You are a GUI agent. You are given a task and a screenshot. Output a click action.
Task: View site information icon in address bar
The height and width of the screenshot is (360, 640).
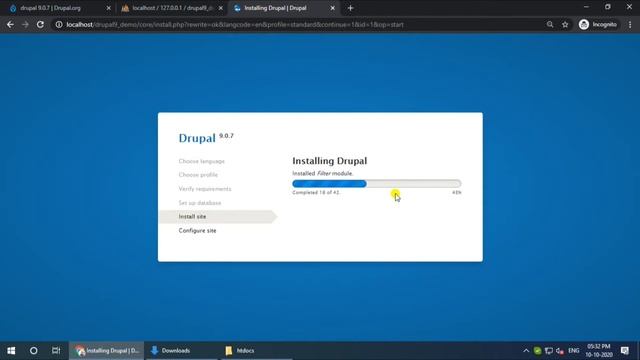pos(59,24)
